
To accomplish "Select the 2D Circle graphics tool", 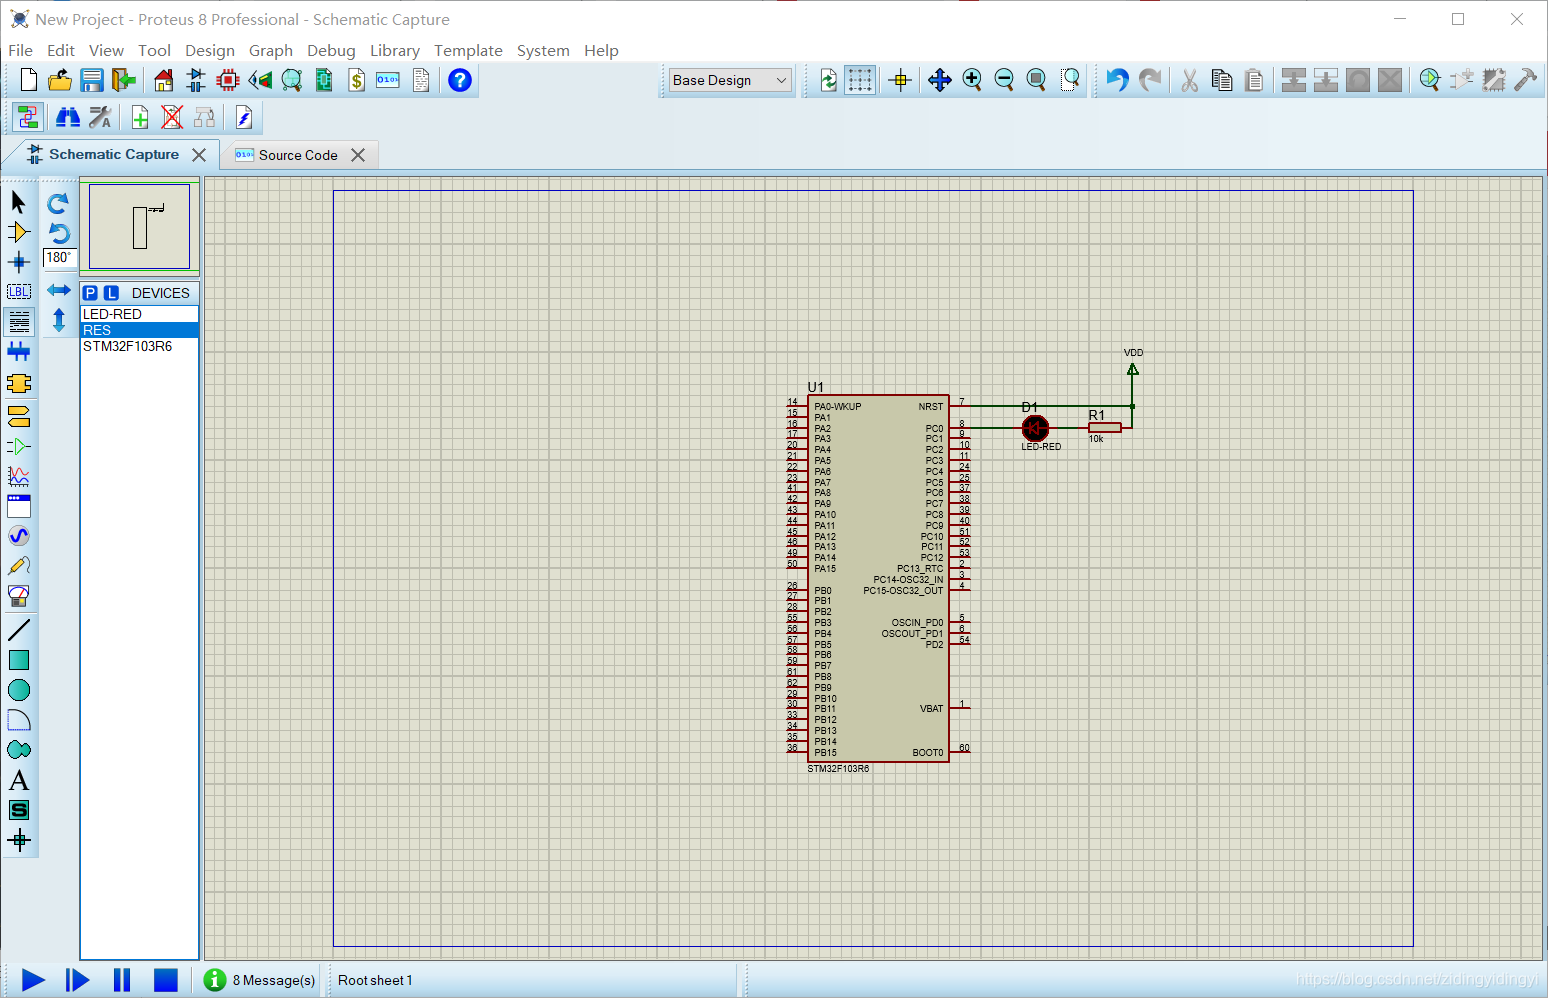I will point(18,690).
